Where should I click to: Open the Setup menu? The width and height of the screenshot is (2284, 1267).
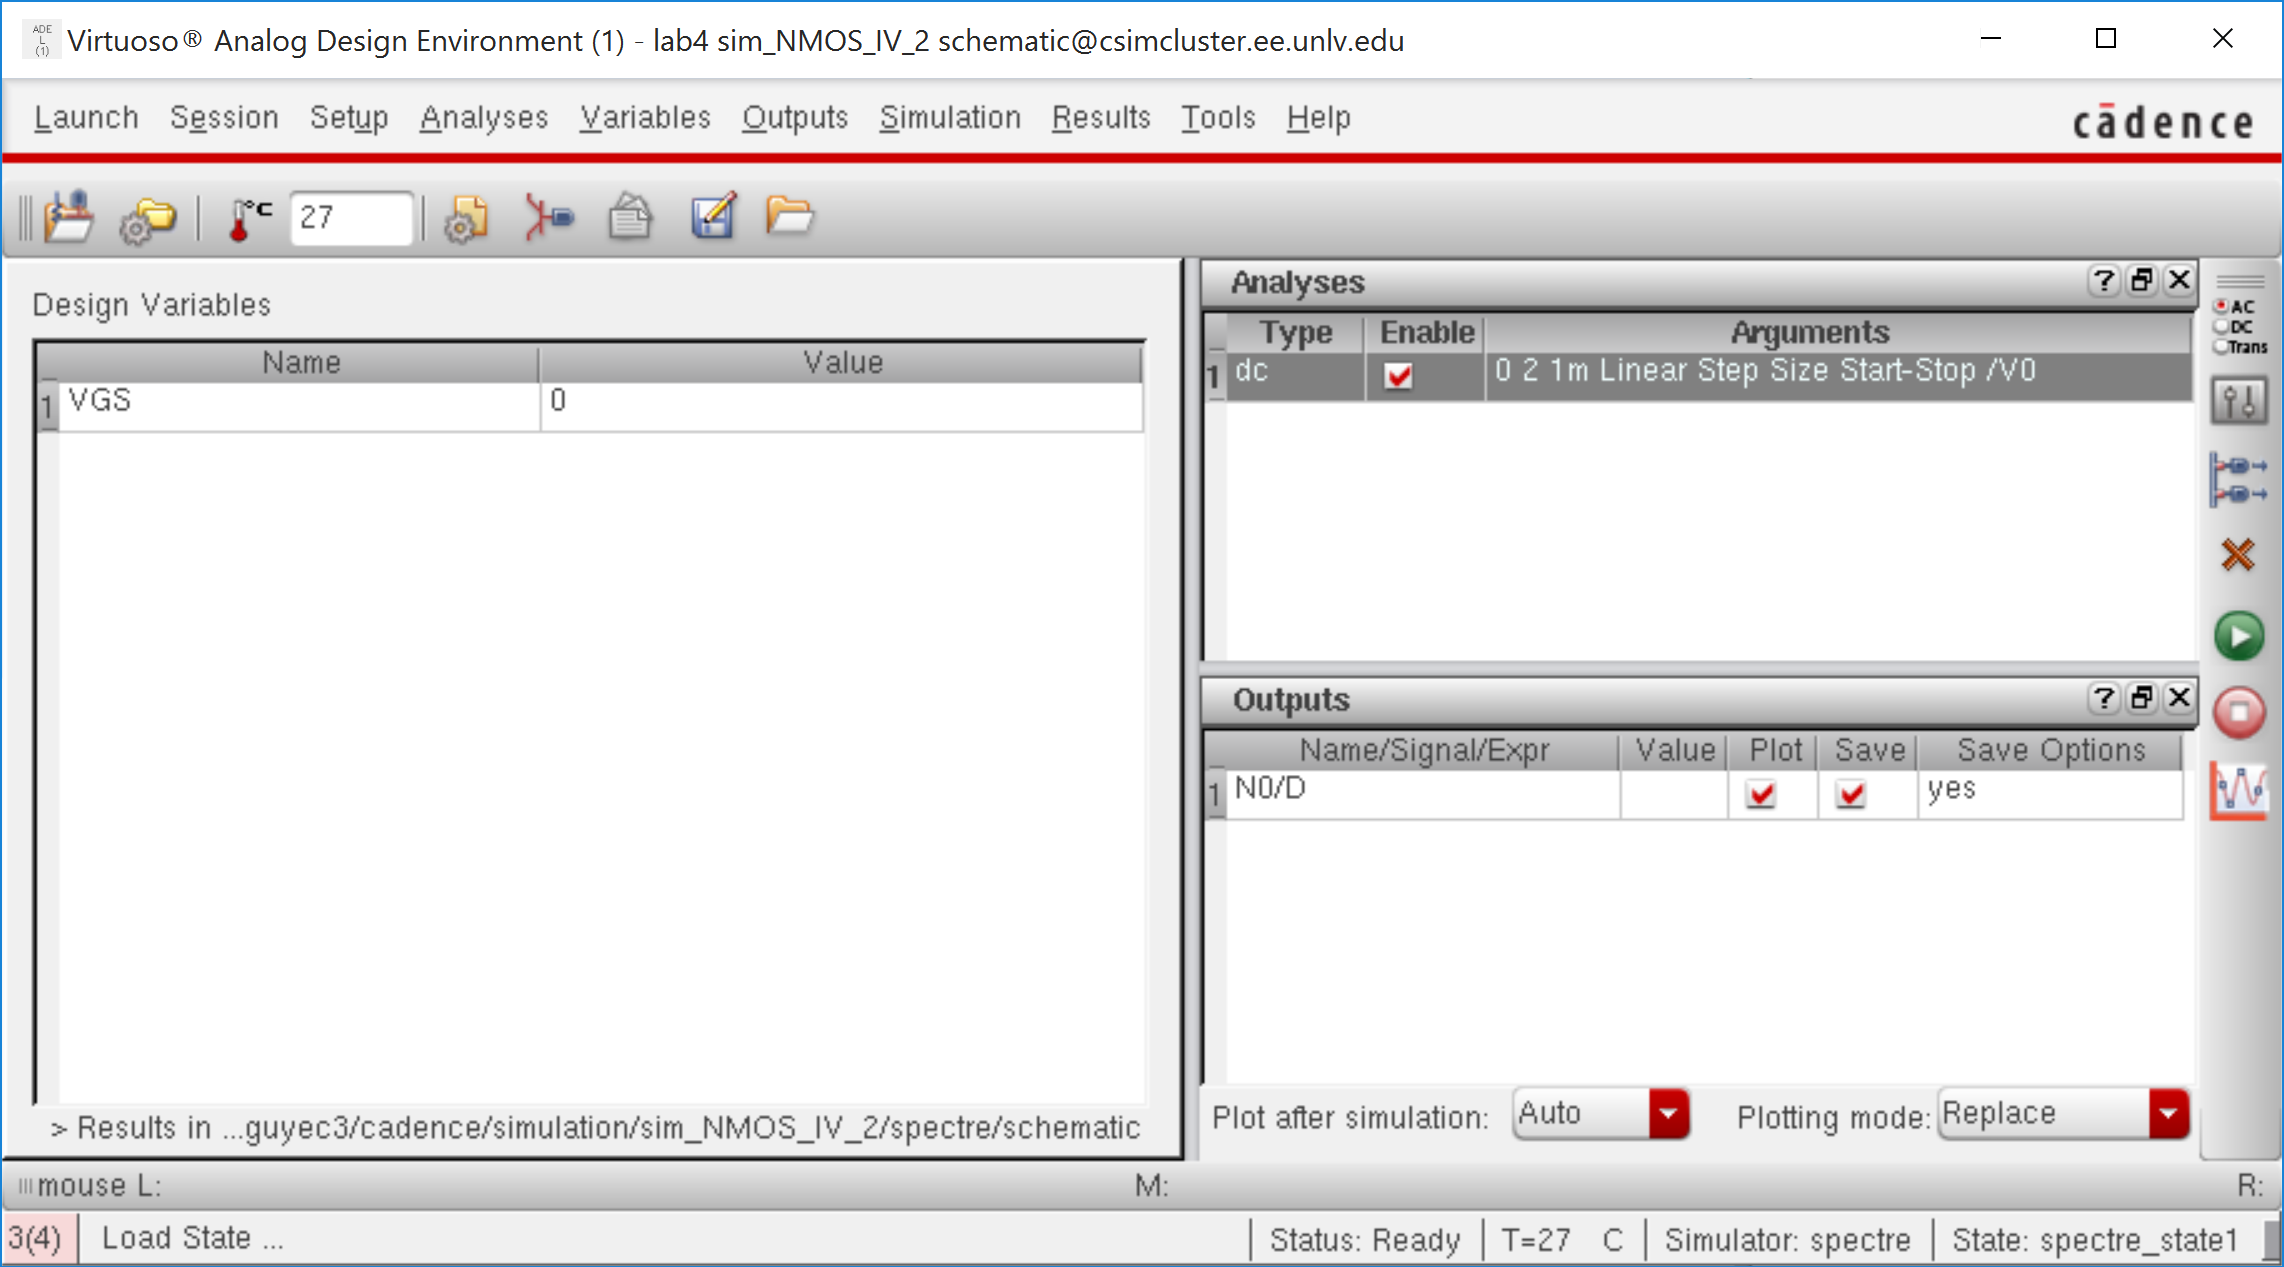coord(349,118)
